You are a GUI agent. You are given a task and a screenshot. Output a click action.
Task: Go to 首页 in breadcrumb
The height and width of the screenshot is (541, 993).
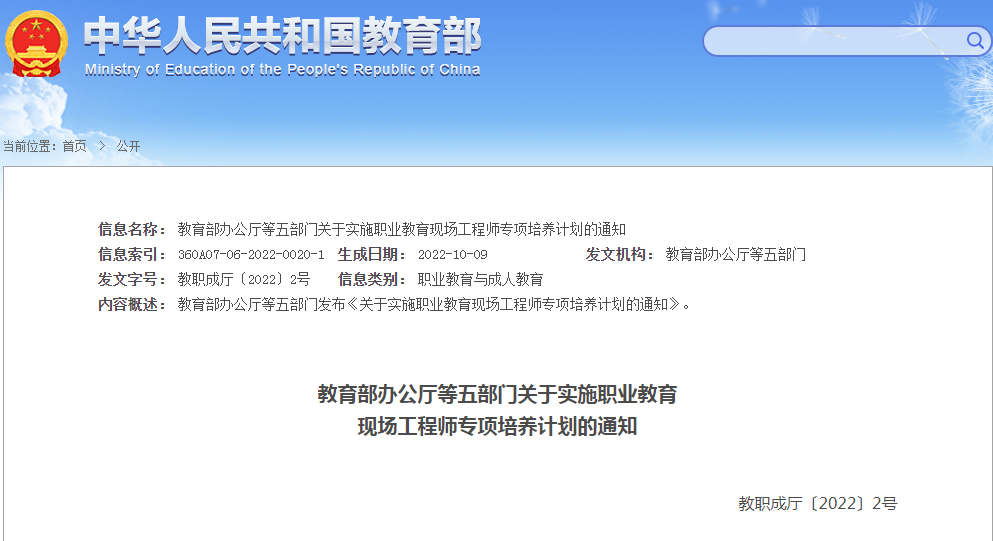pyautogui.click(x=74, y=146)
